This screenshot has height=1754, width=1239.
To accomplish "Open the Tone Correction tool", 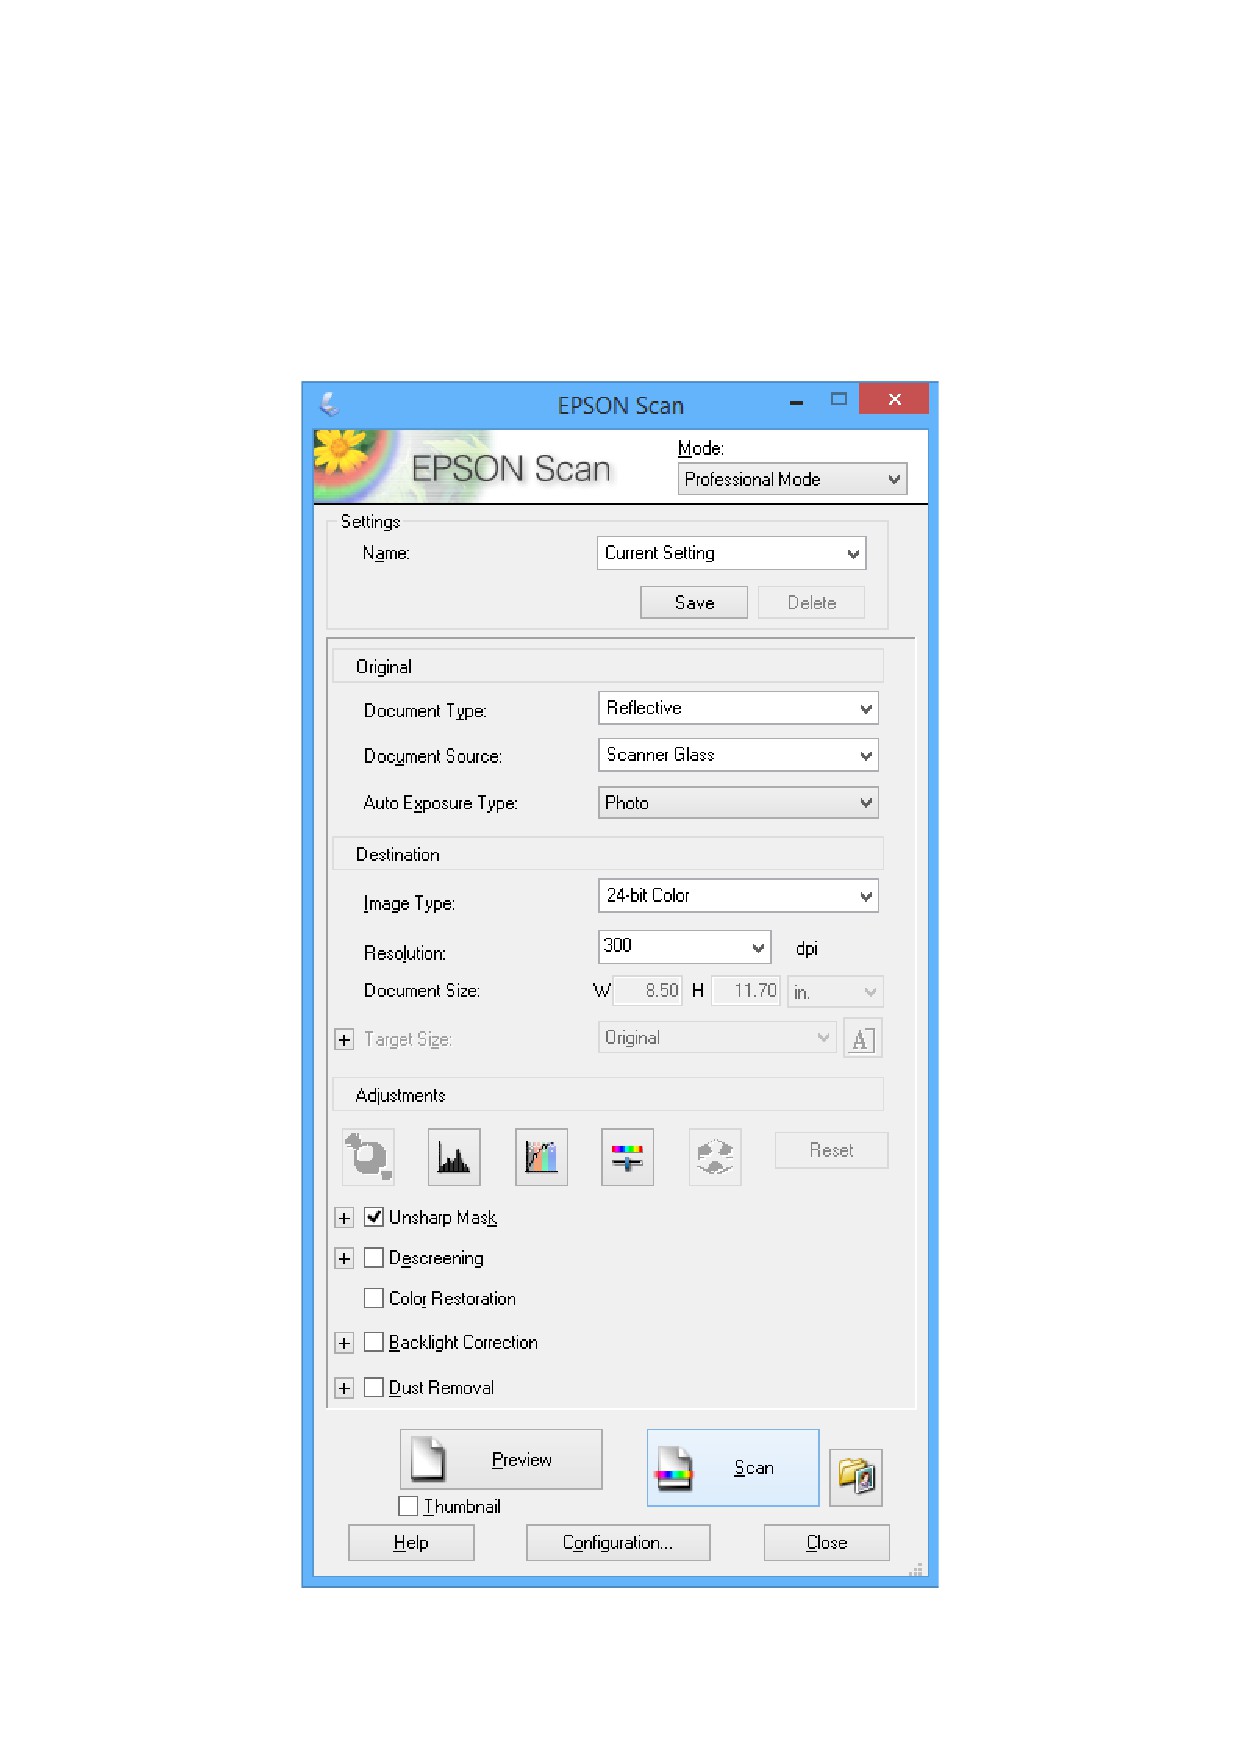I will [541, 1157].
